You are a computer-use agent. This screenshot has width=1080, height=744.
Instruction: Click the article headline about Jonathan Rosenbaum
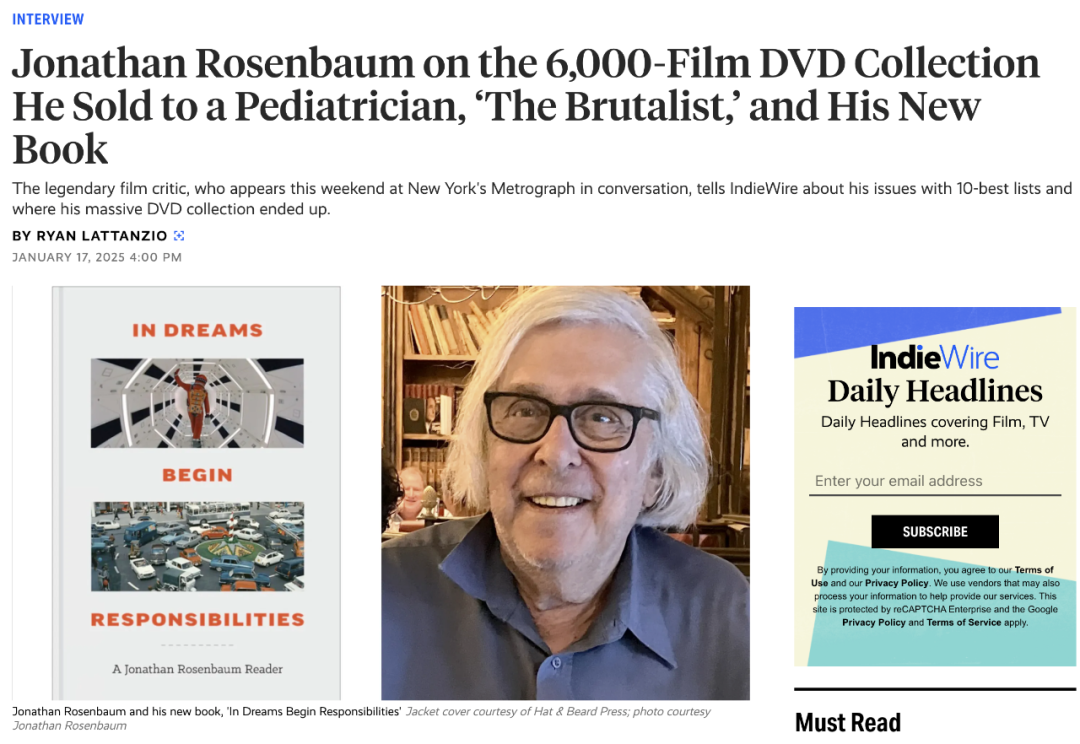coord(526,105)
